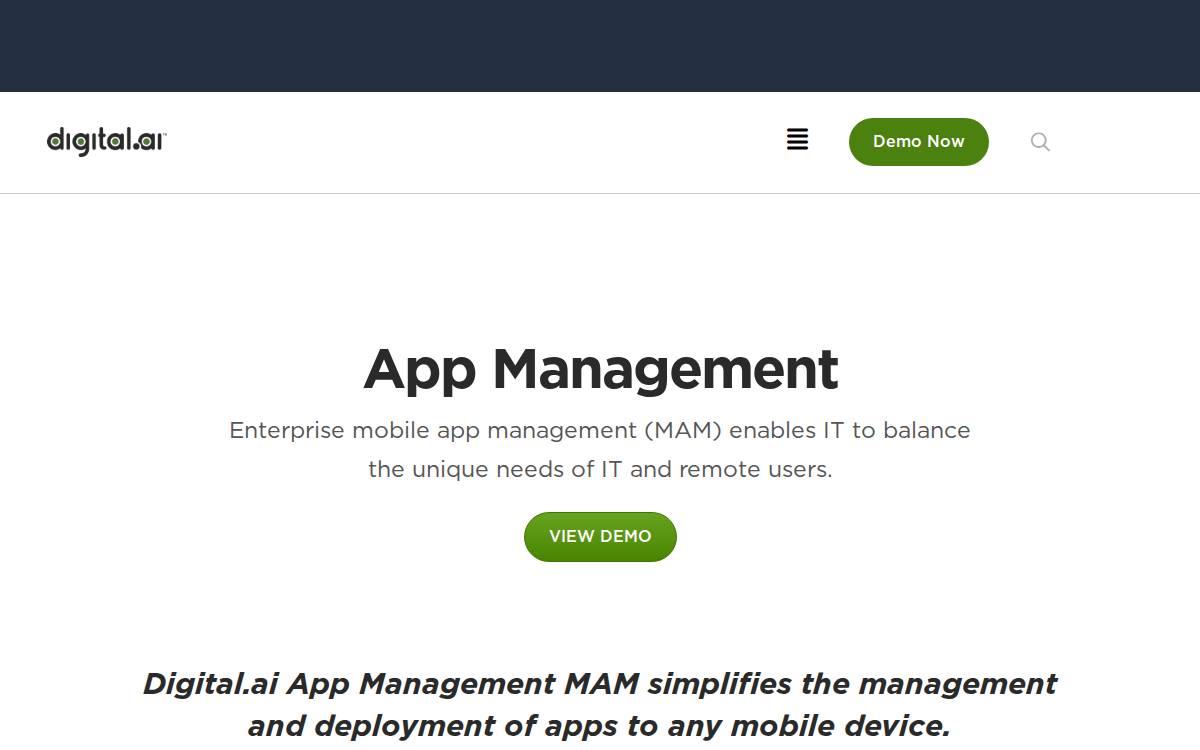
Task: Click the digital.ai logo
Action: 107,141
